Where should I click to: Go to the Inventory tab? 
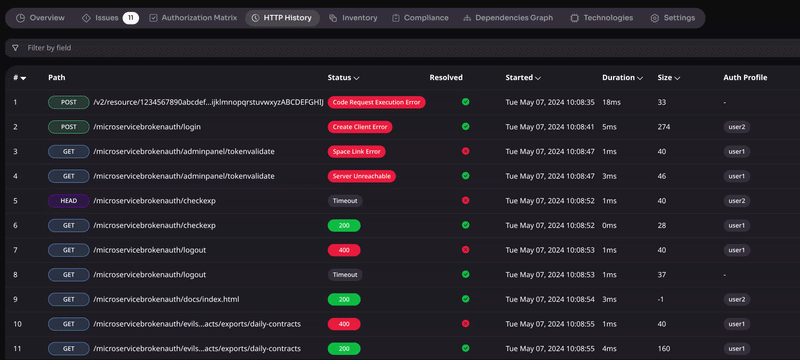(x=353, y=18)
